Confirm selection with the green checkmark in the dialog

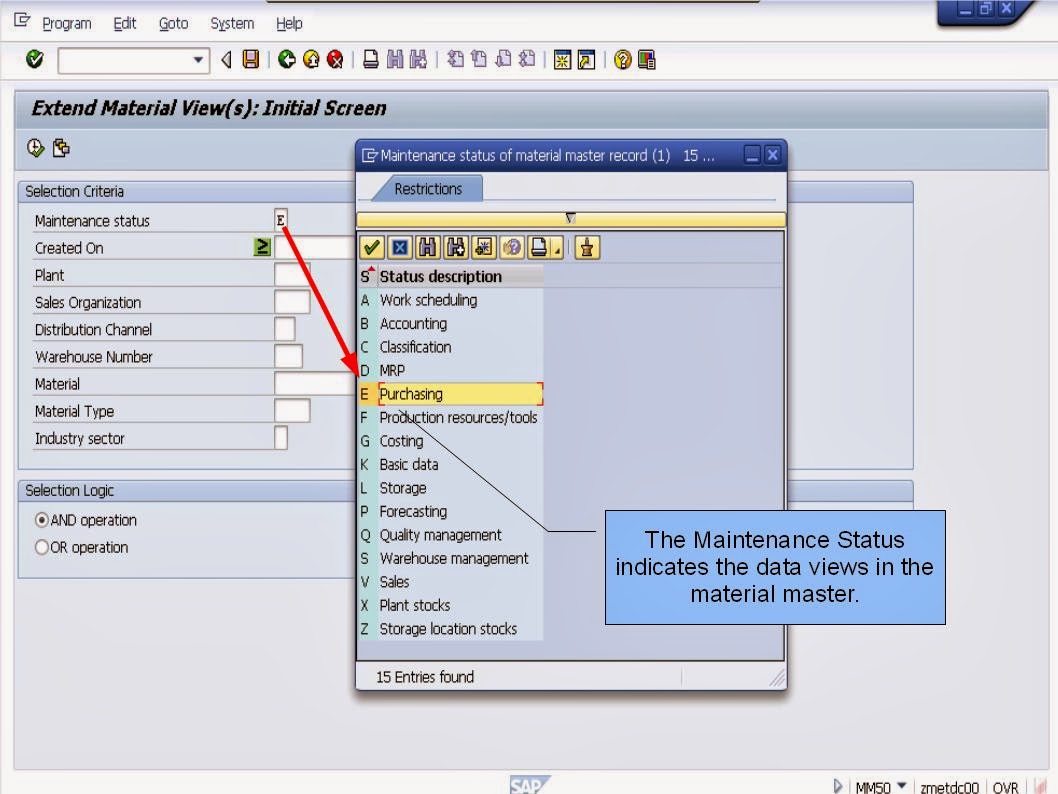[370, 247]
